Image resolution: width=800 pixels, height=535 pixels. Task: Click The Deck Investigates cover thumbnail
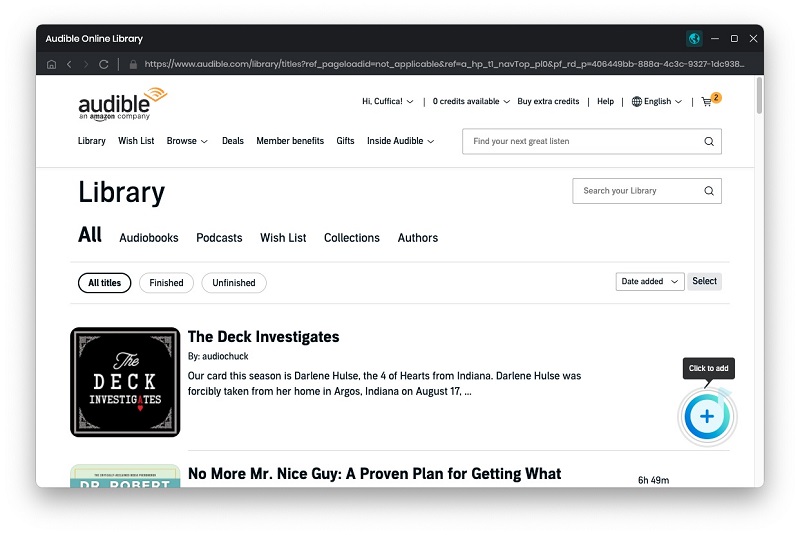pyautogui.click(x=125, y=382)
